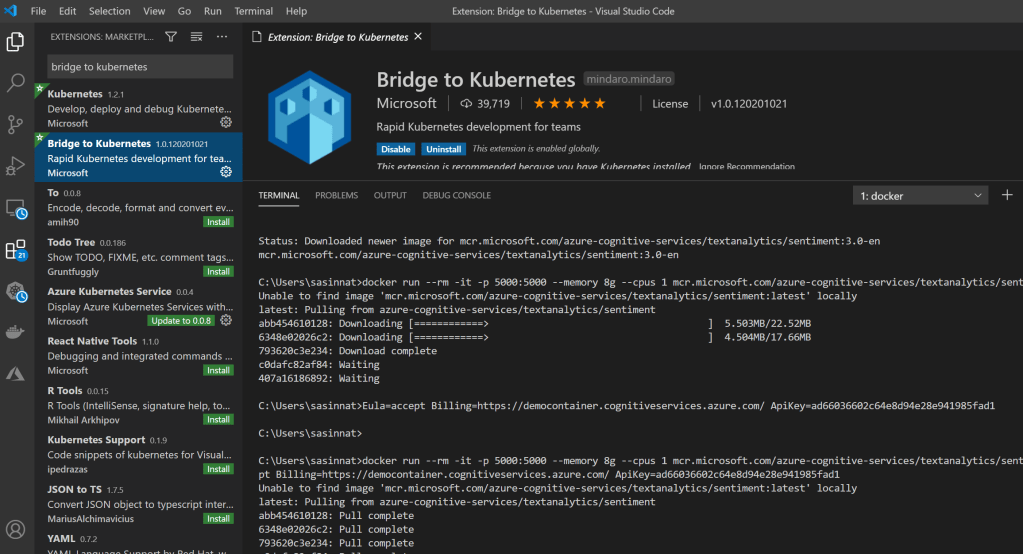Switch to the DEBUG CONSOLE panel tab
The width and height of the screenshot is (1023, 554).
click(x=457, y=195)
